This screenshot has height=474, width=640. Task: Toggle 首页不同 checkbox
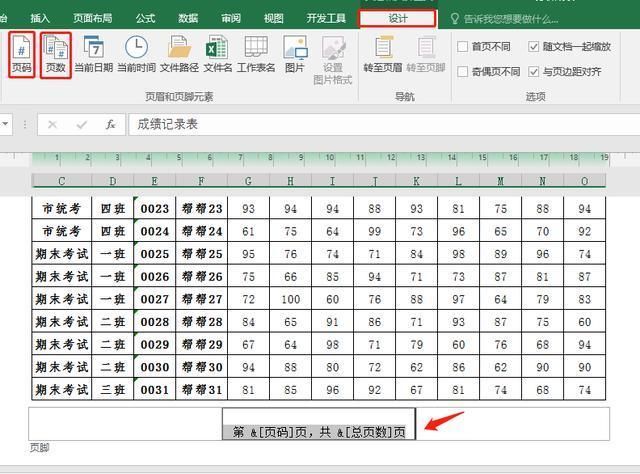pos(462,47)
